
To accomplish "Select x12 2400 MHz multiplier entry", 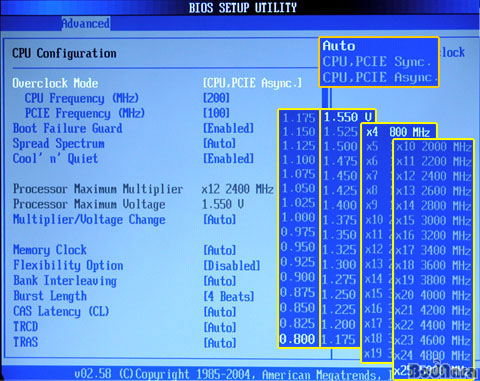I will point(433,176).
